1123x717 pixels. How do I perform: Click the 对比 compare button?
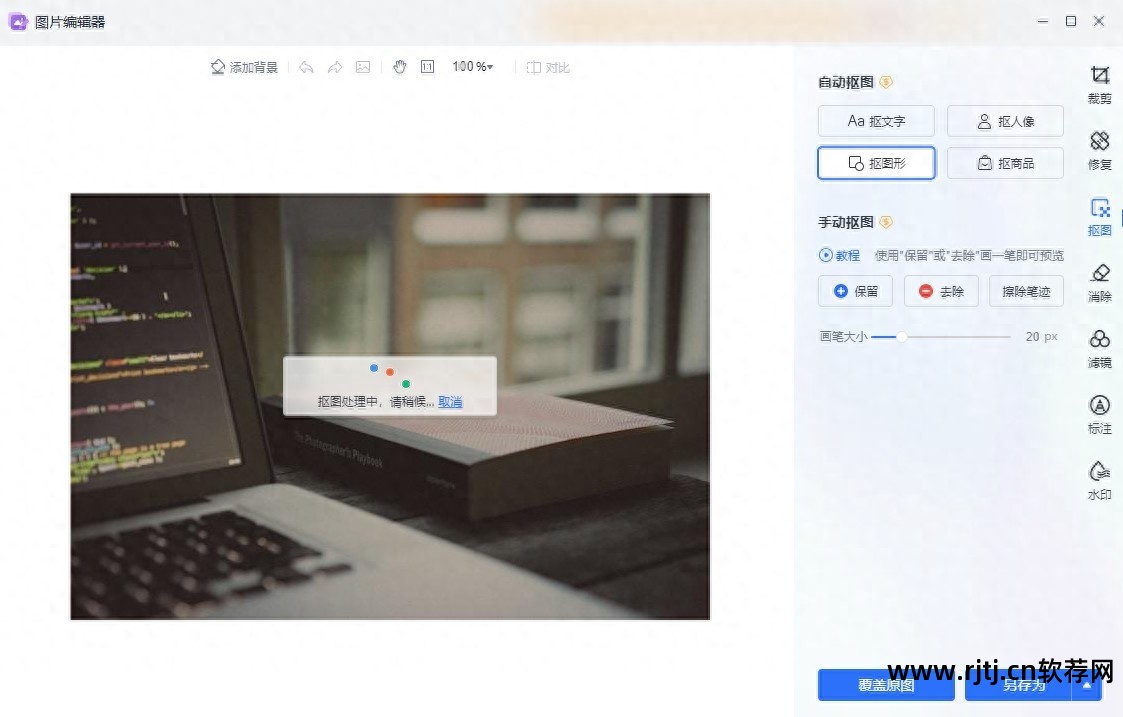[x=548, y=67]
